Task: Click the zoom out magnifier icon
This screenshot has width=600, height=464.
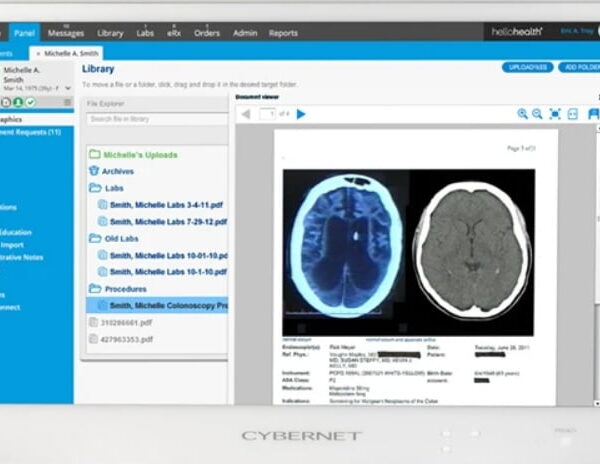Action: 538,114
